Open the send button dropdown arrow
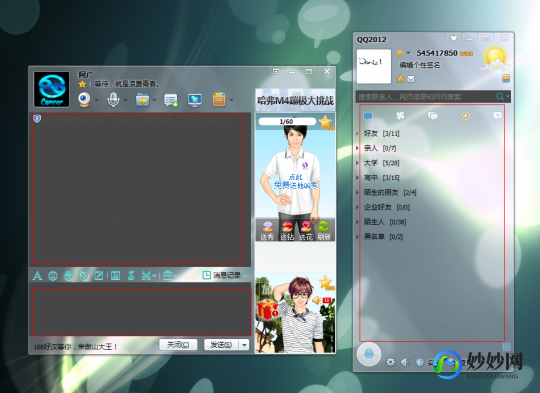 245,345
